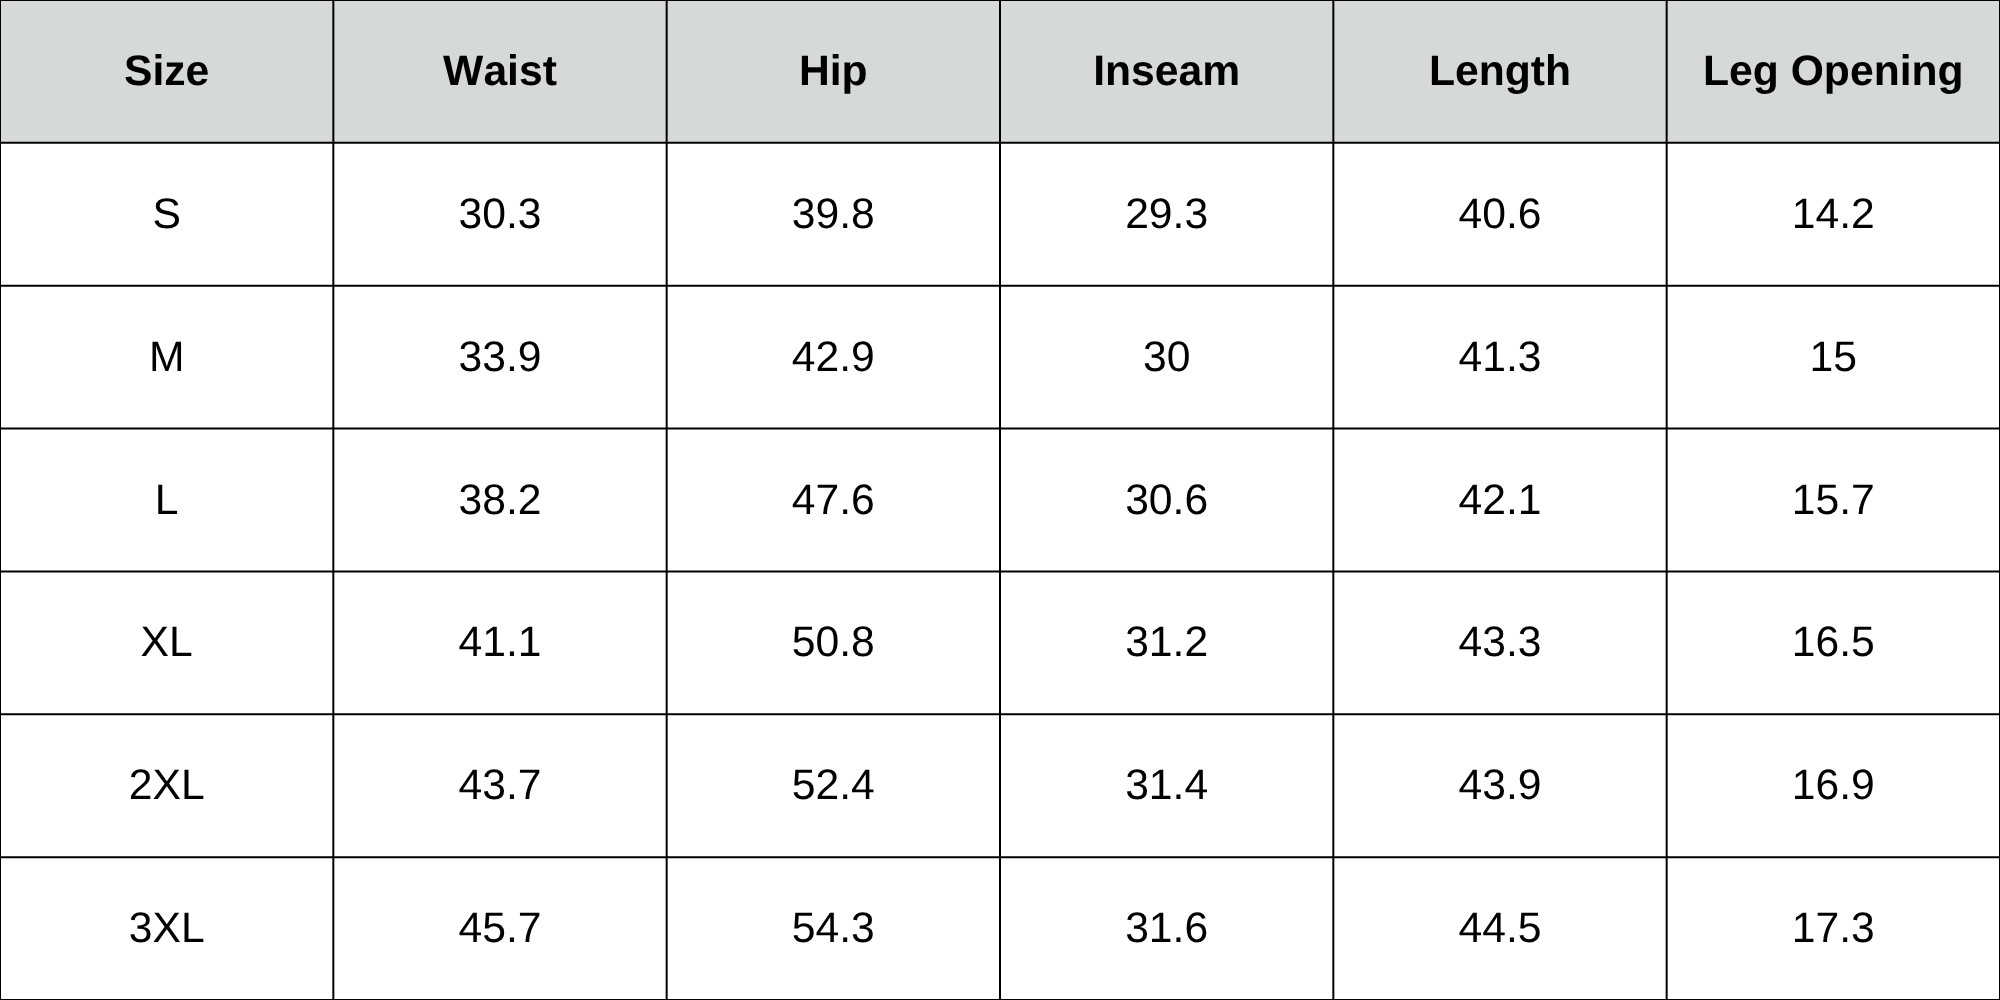2000x1000 pixels.
Task: Click the length value 40.6 cell
Action: pyautogui.click(x=1499, y=214)
